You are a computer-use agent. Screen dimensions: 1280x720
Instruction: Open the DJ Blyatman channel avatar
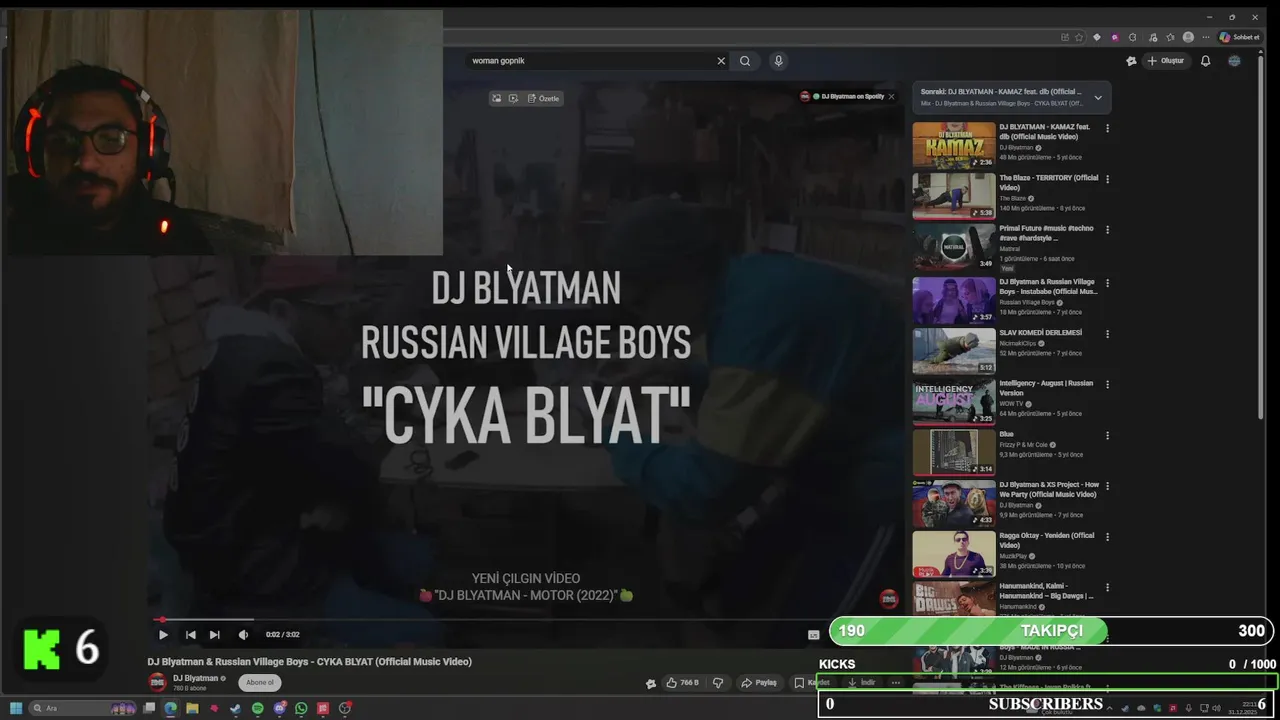[157, 682]
